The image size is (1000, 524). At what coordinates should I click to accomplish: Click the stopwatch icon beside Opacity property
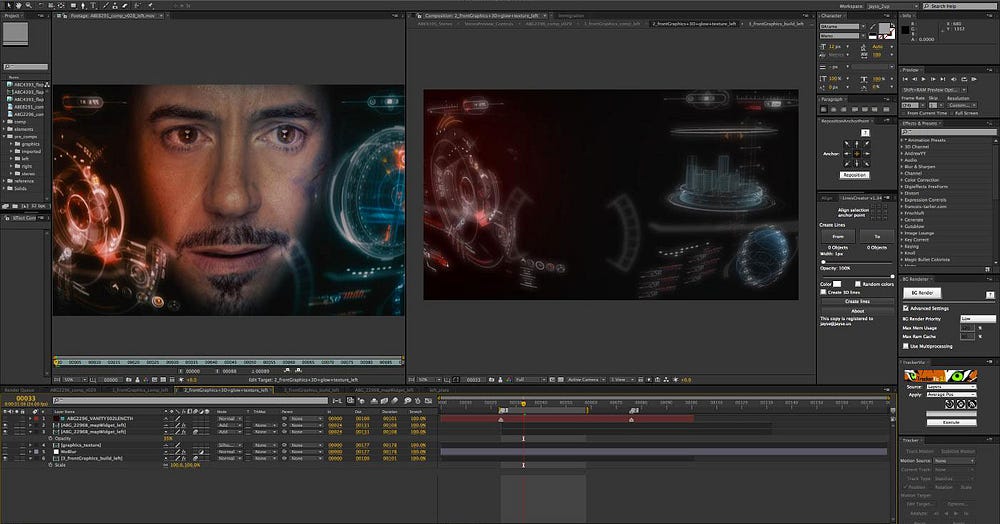(x=50, y=439)
